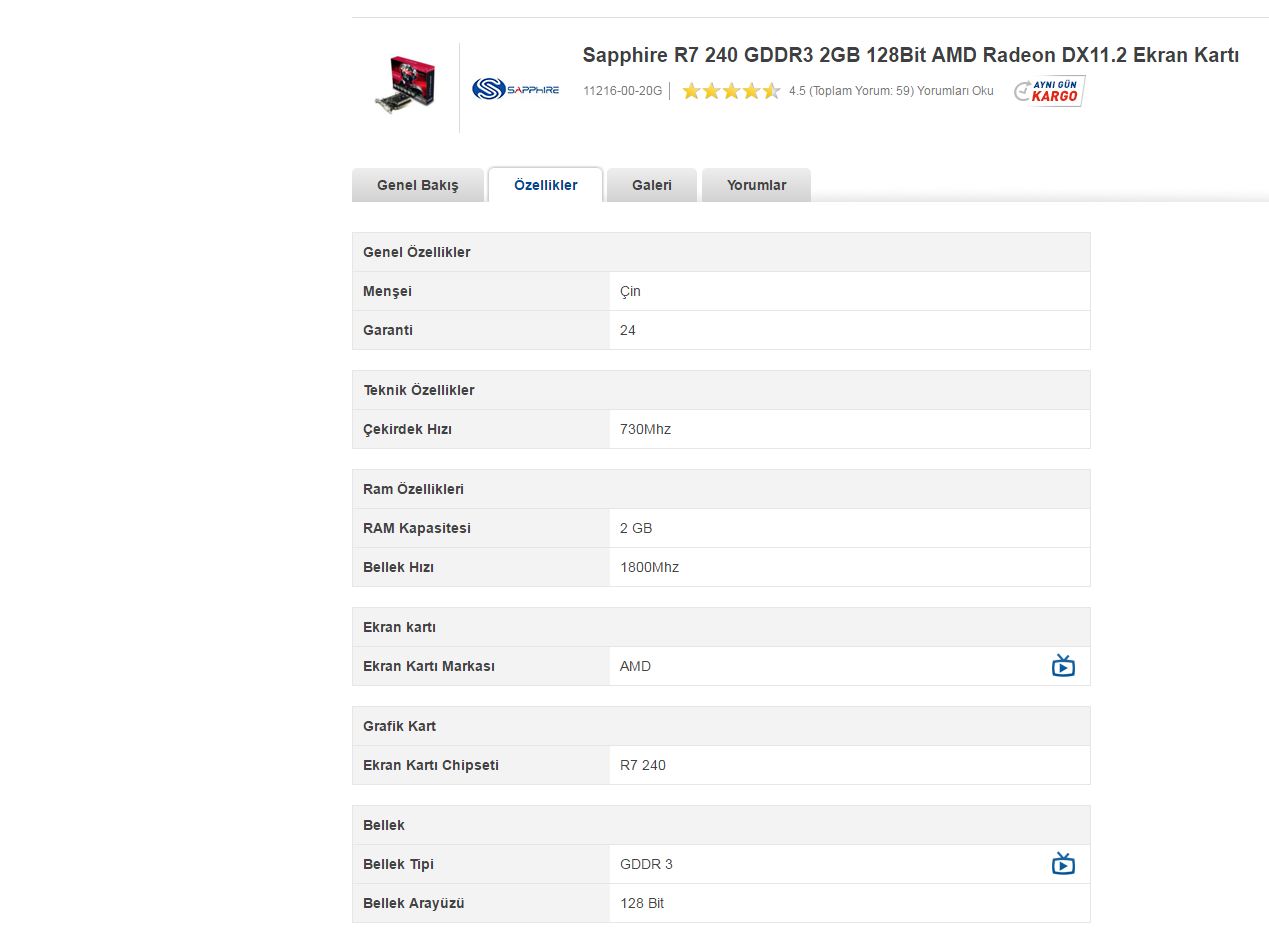Select the chipset value R7 240
This screenshot has width=1269, height=940.
643,765
